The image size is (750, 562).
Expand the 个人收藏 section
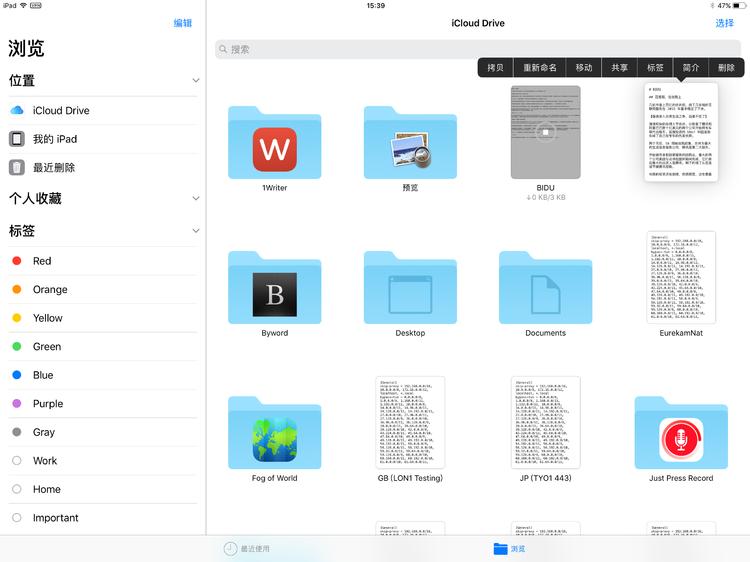(196, 198)
